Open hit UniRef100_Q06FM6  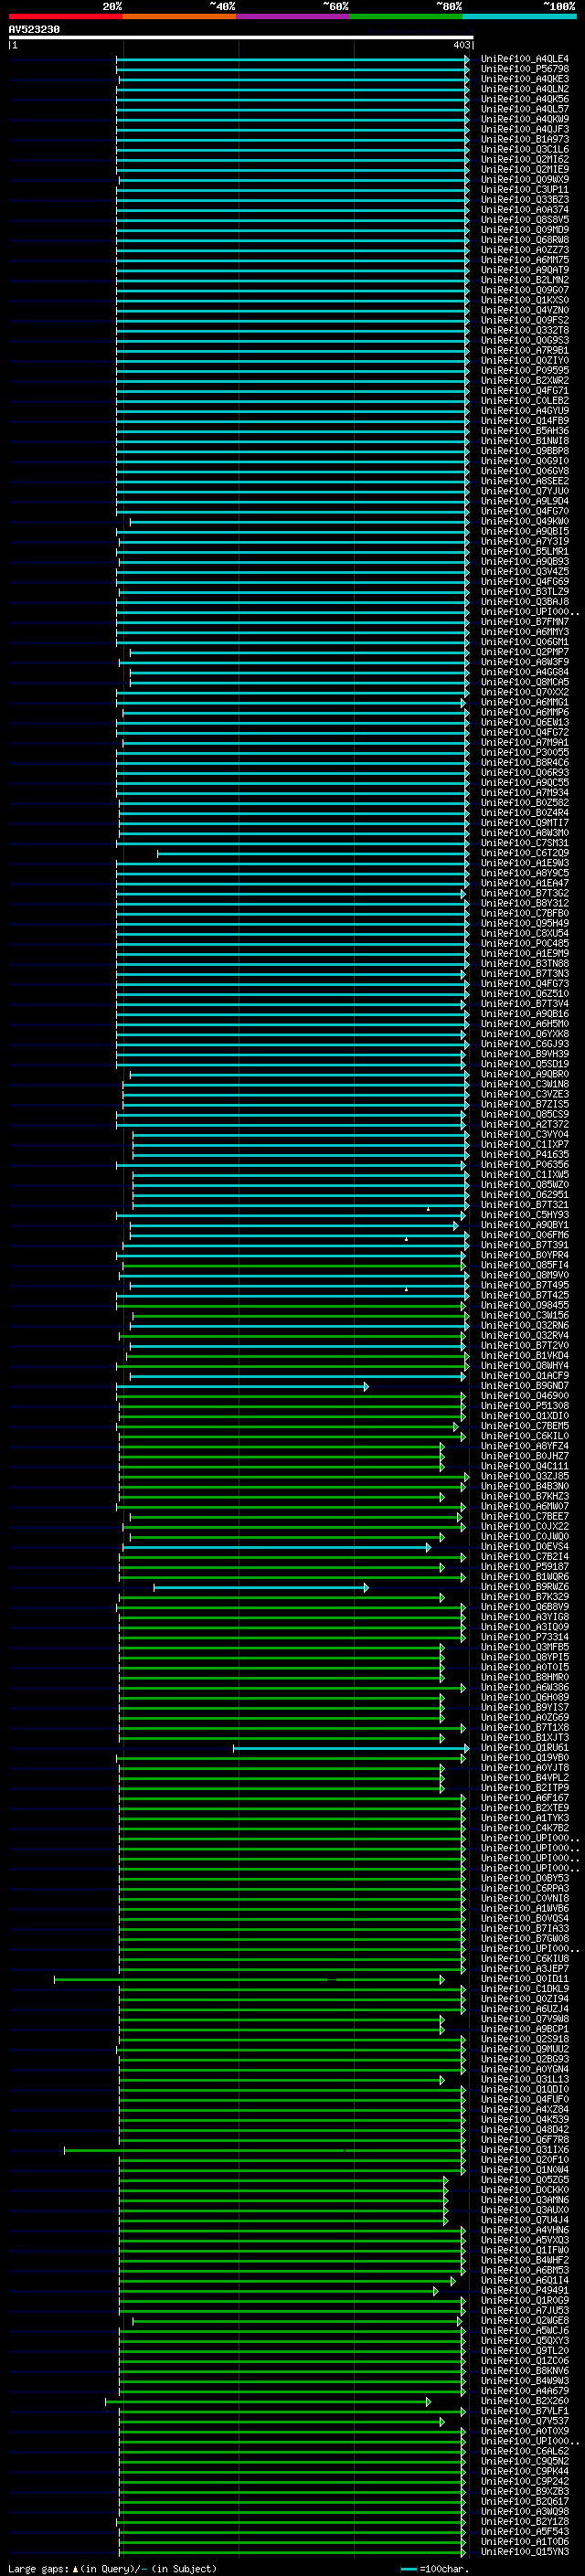[x=525, y=1235]
